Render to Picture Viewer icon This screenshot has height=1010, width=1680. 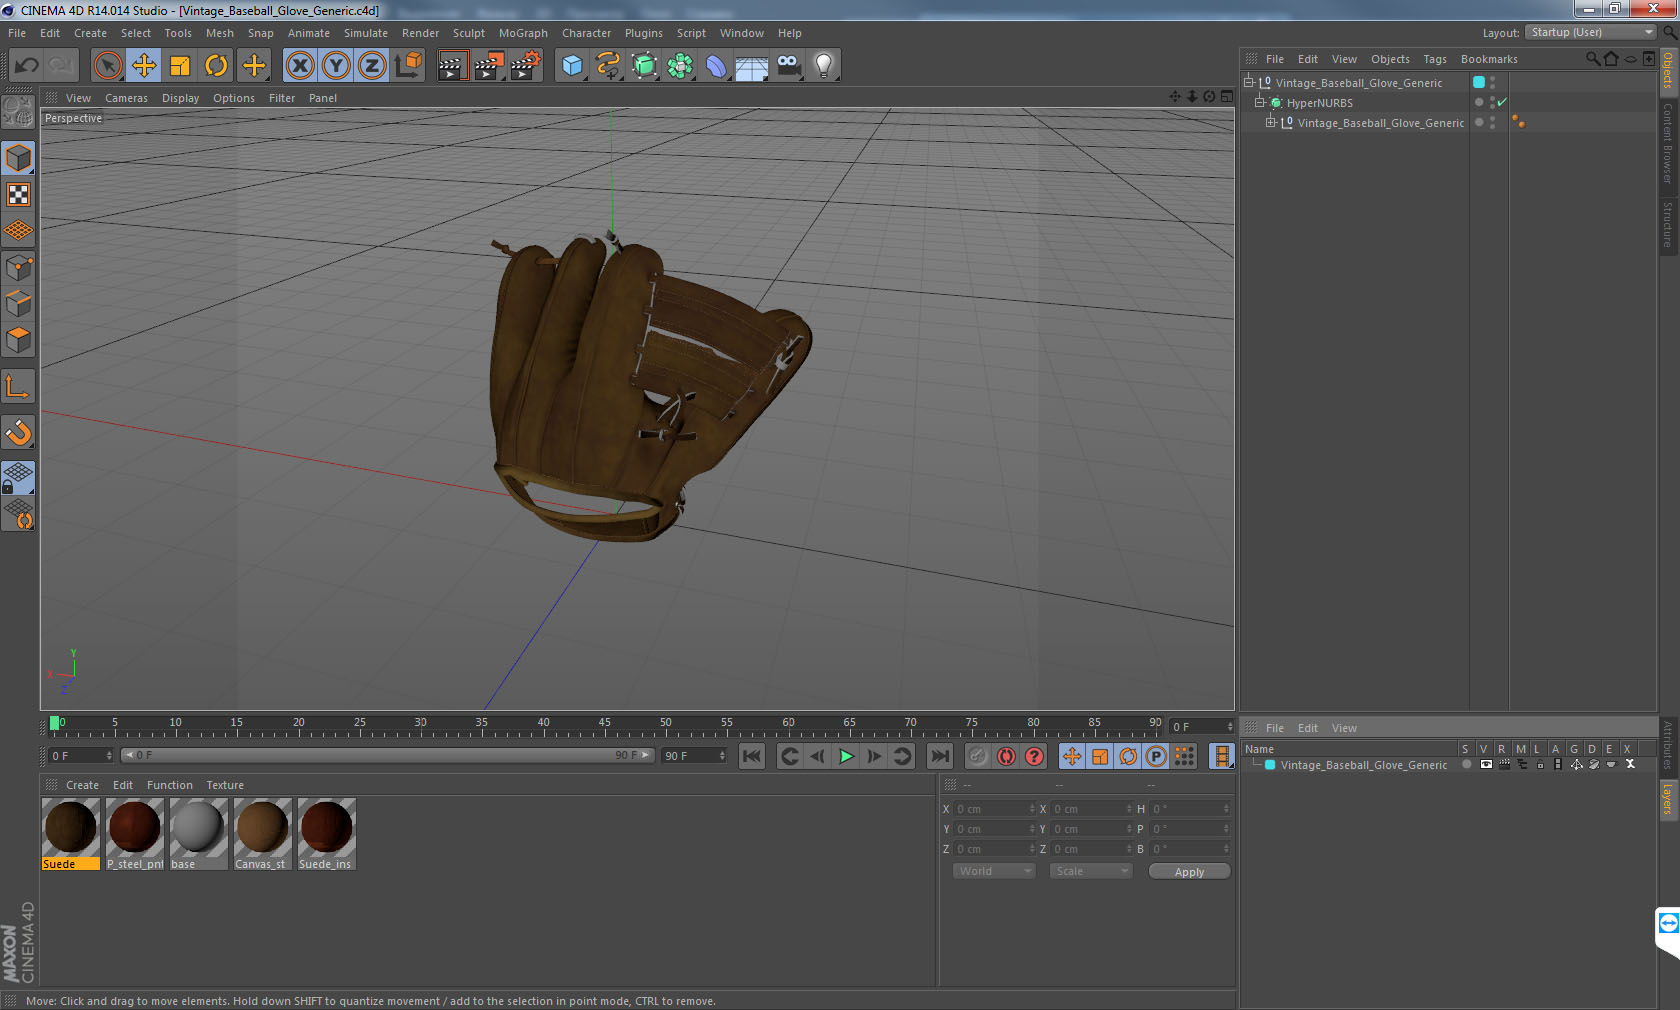(x=489, y=66)
